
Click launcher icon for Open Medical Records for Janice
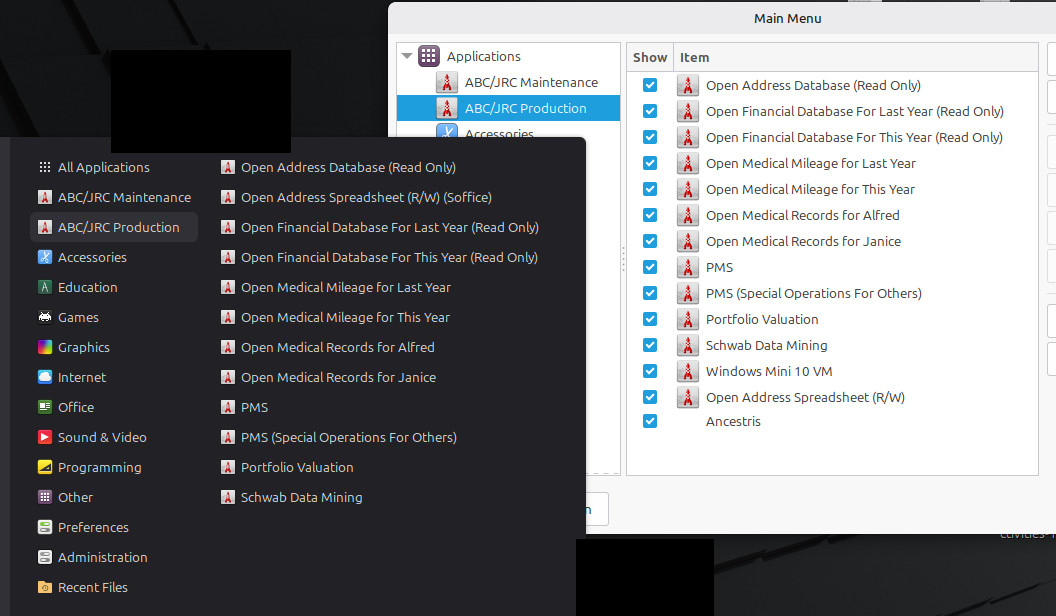pos(228,377)
